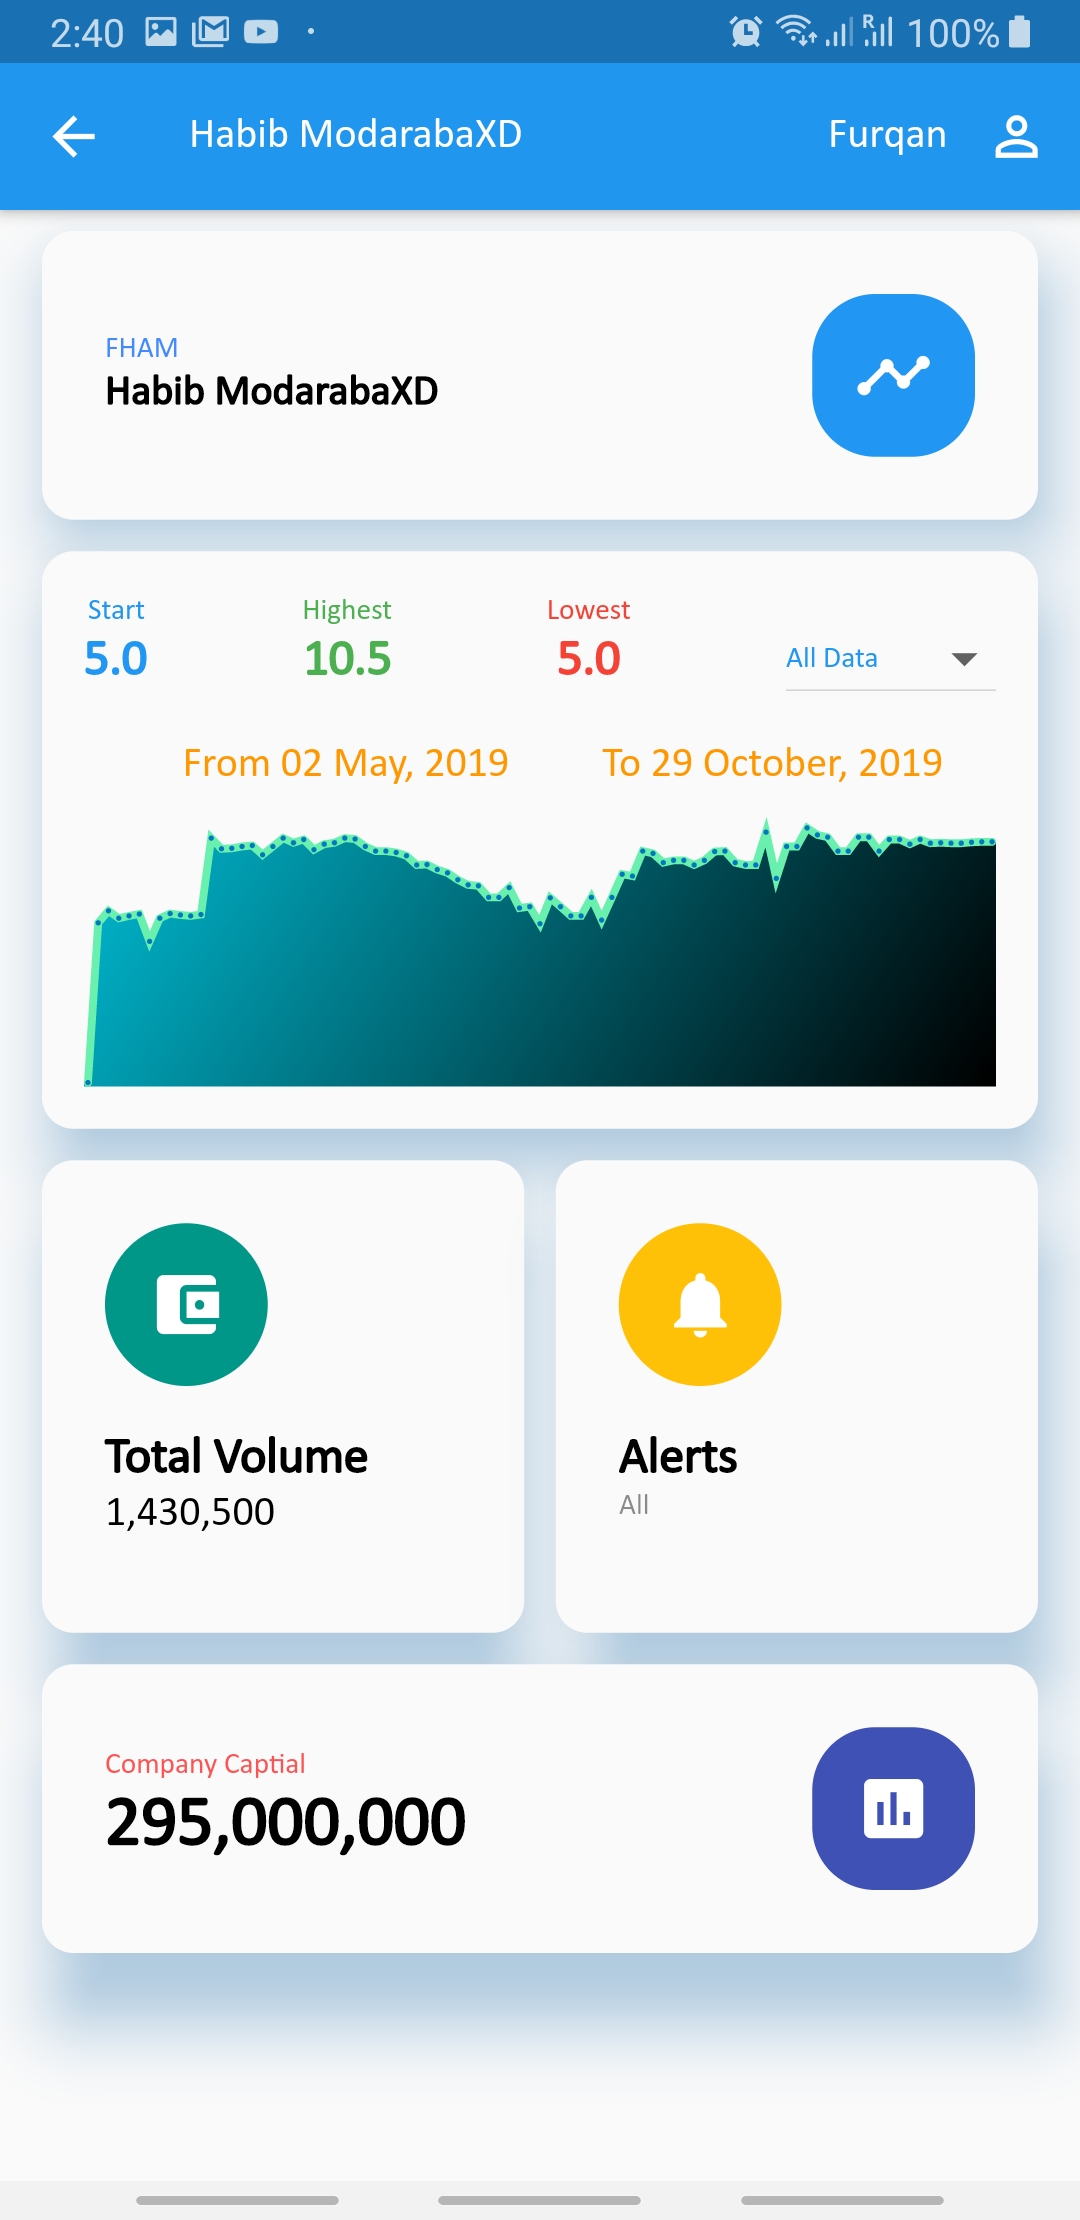This screenshot has width=1080, height=2220.
Task: Tap the YouTube notification icon
Action: click(261, 32)
